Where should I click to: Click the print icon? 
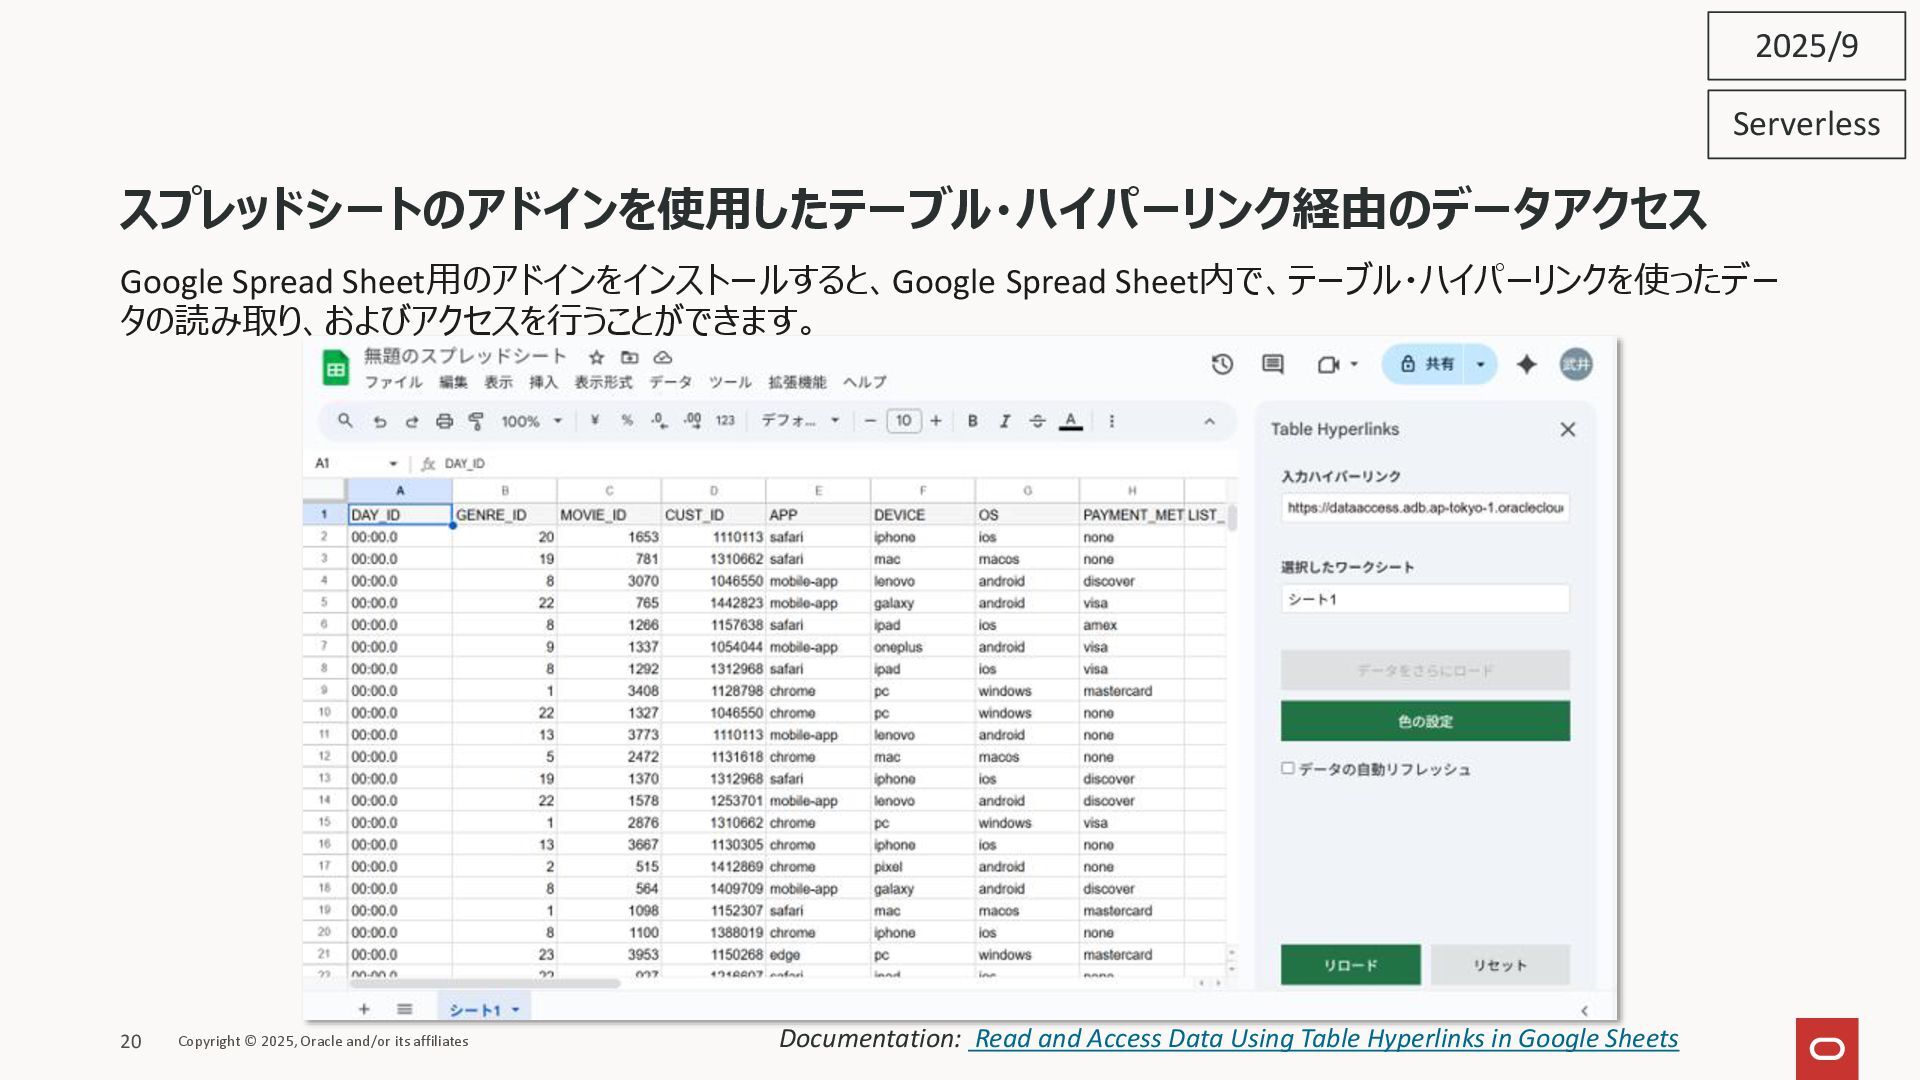pos(445,421)
